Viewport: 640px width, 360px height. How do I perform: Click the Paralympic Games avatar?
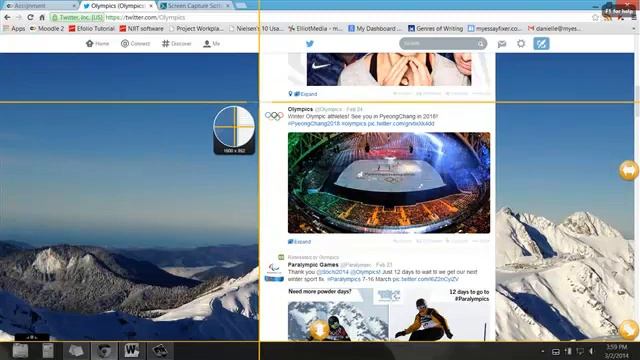click(274, 273)
